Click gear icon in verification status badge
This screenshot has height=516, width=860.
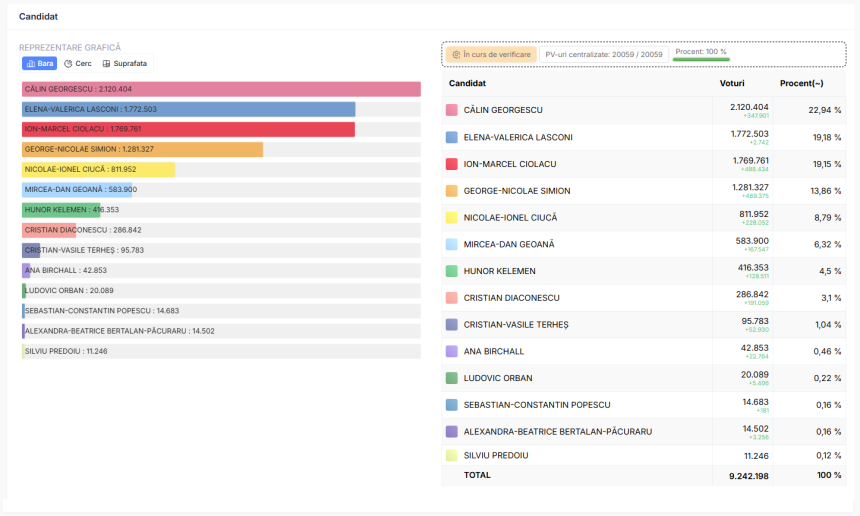pos(456,55)
